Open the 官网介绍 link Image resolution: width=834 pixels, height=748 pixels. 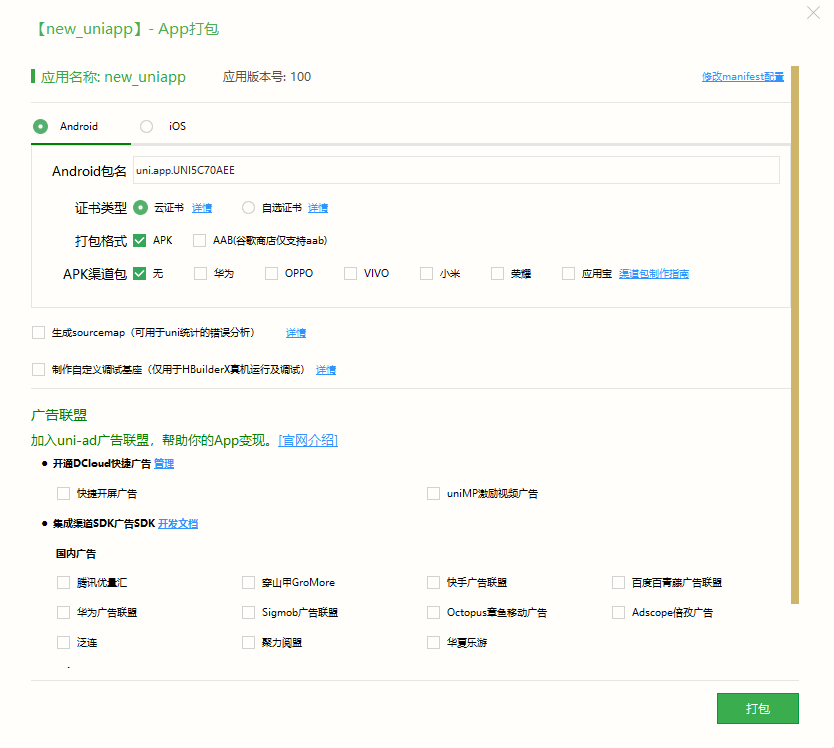[x=308, y=441]
